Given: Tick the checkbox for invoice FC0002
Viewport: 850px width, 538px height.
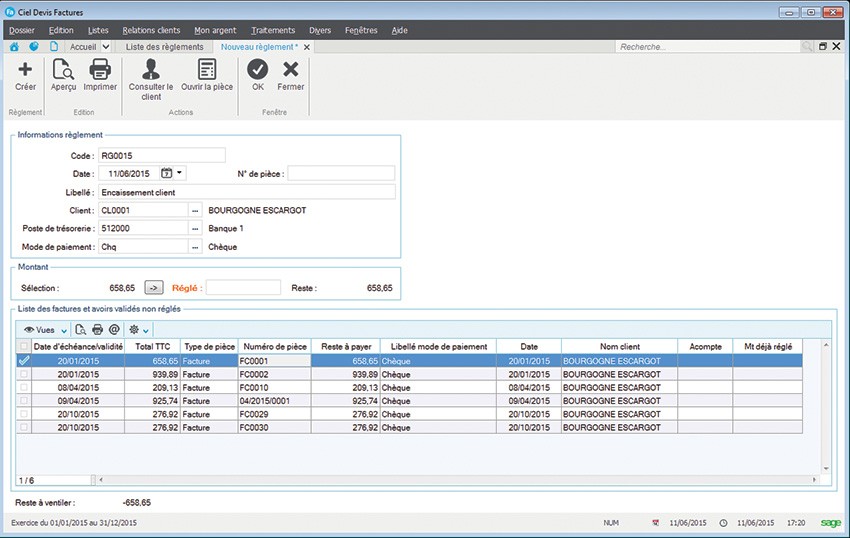Looking at the screenshot, I should 25,374.
